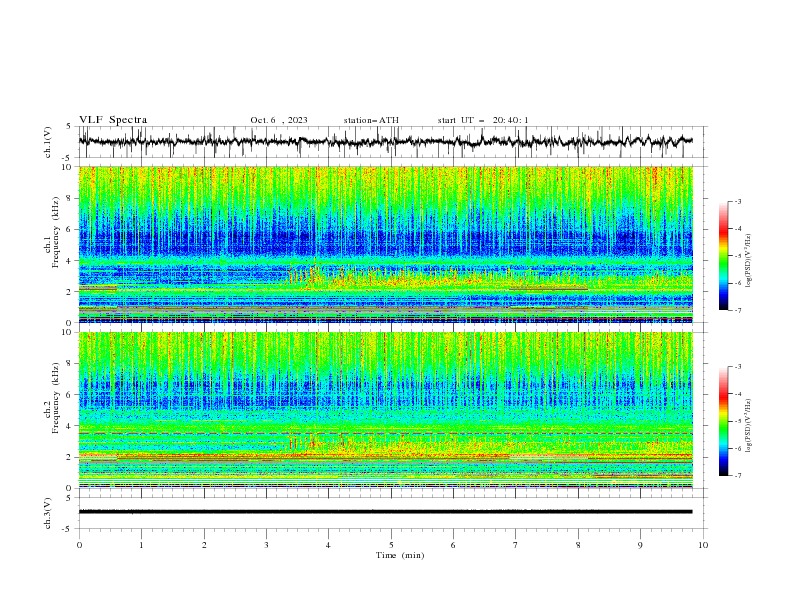Screen dimensions: 792x612
Task: Click the ch.2 "Frequency (kHz)" axis label
Action: [56, 398]
